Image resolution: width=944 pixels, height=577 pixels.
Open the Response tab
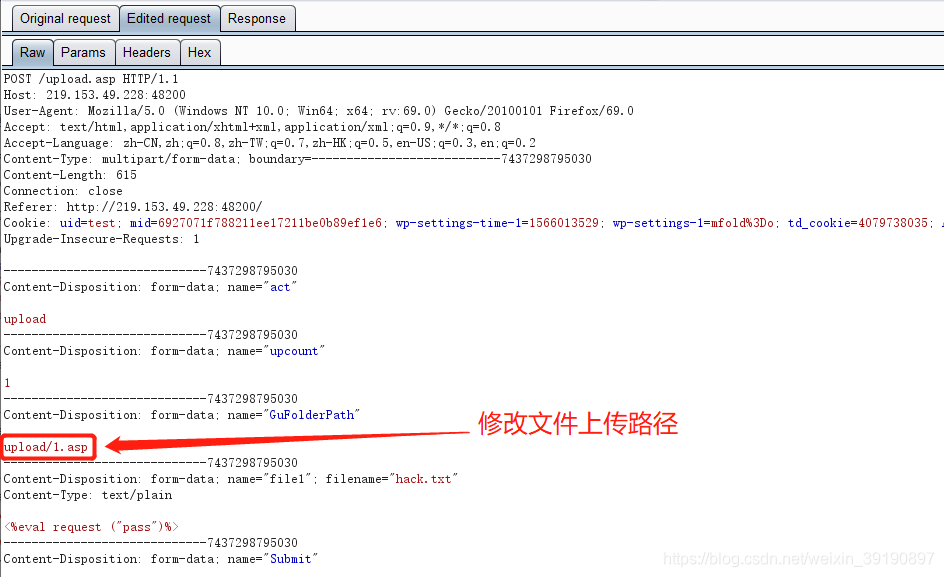tap(257, 19)
